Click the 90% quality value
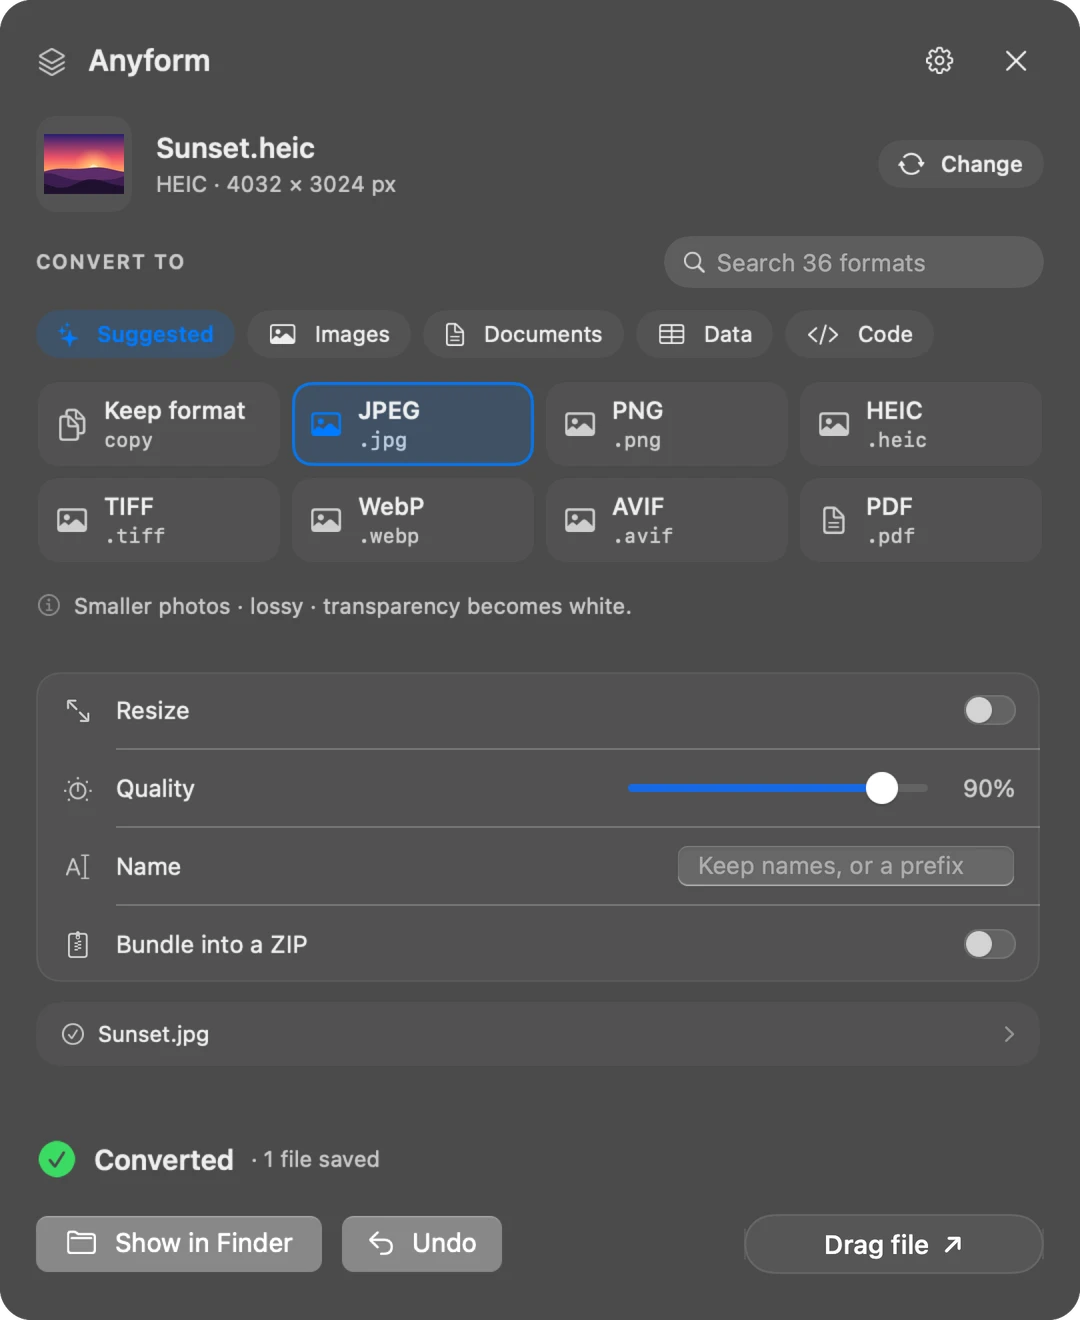 coord(988,788)
